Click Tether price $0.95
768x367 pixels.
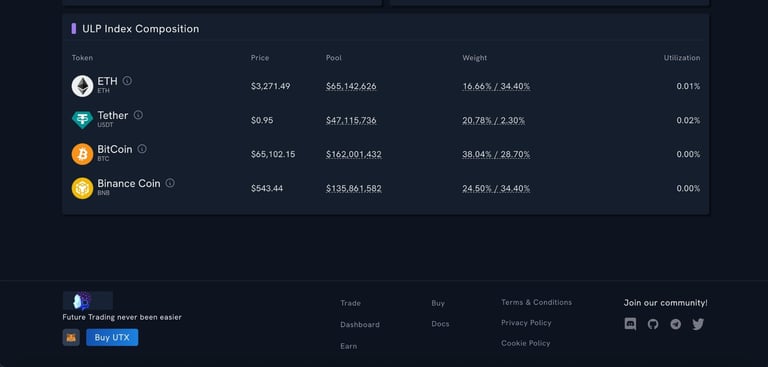pyautogui.click(x=262, y=120)
